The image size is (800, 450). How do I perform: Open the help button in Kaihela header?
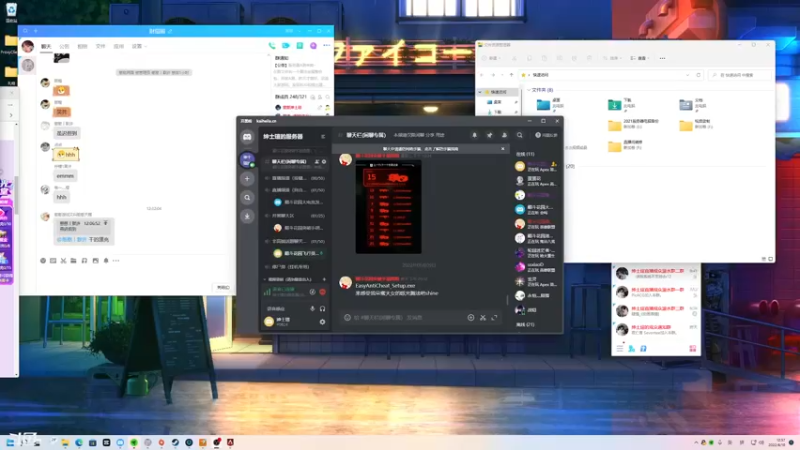546,135
